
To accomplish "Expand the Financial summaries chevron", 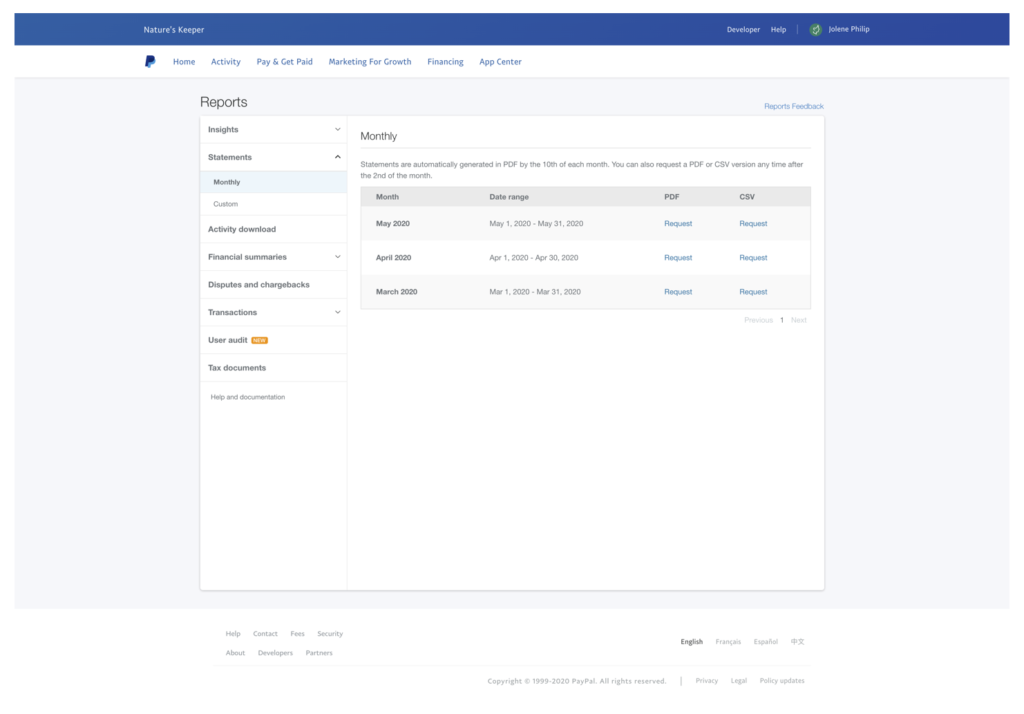I will point(338,257).
